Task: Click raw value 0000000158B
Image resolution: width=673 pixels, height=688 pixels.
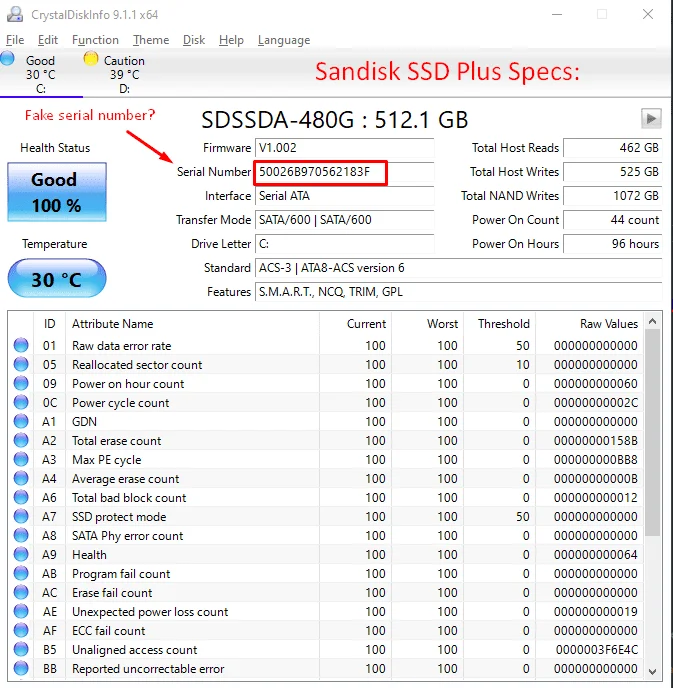Action: (x=596, y=440)
